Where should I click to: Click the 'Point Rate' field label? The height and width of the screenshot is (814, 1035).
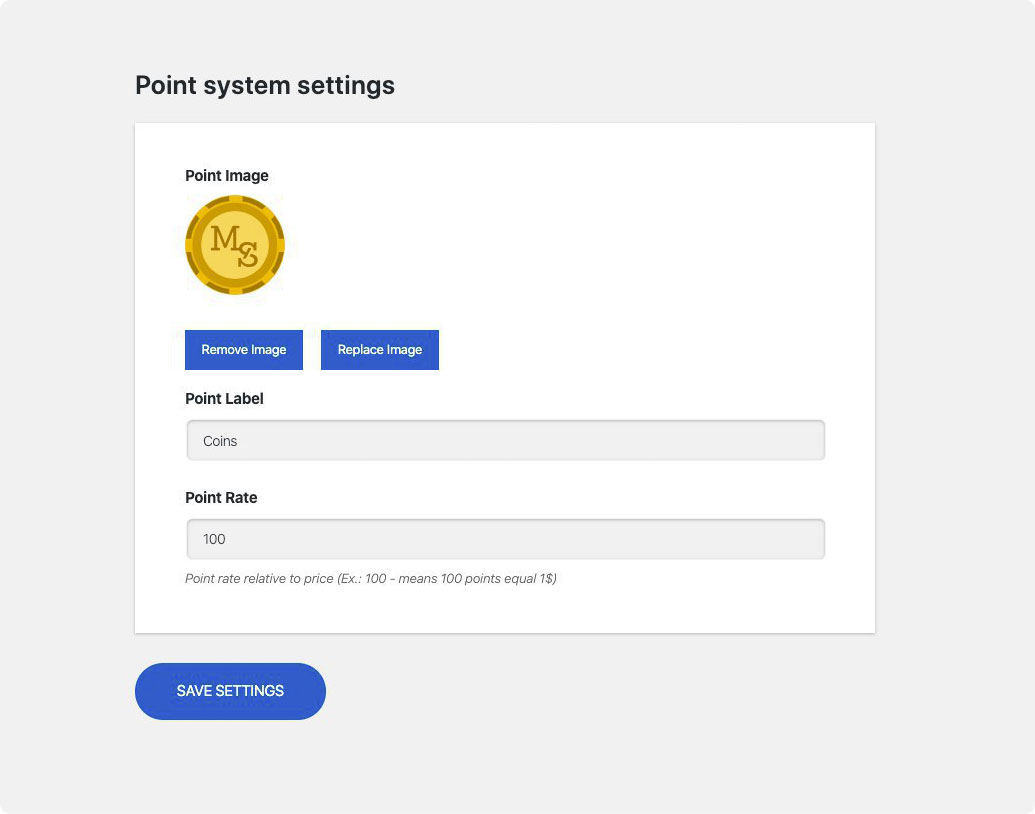(221, 497)
